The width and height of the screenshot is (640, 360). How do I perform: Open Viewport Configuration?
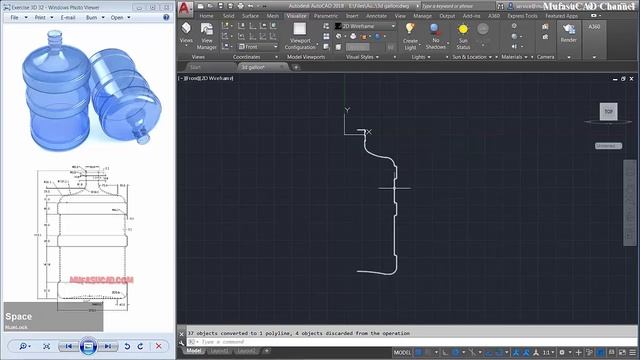click(x=300, y=36)
